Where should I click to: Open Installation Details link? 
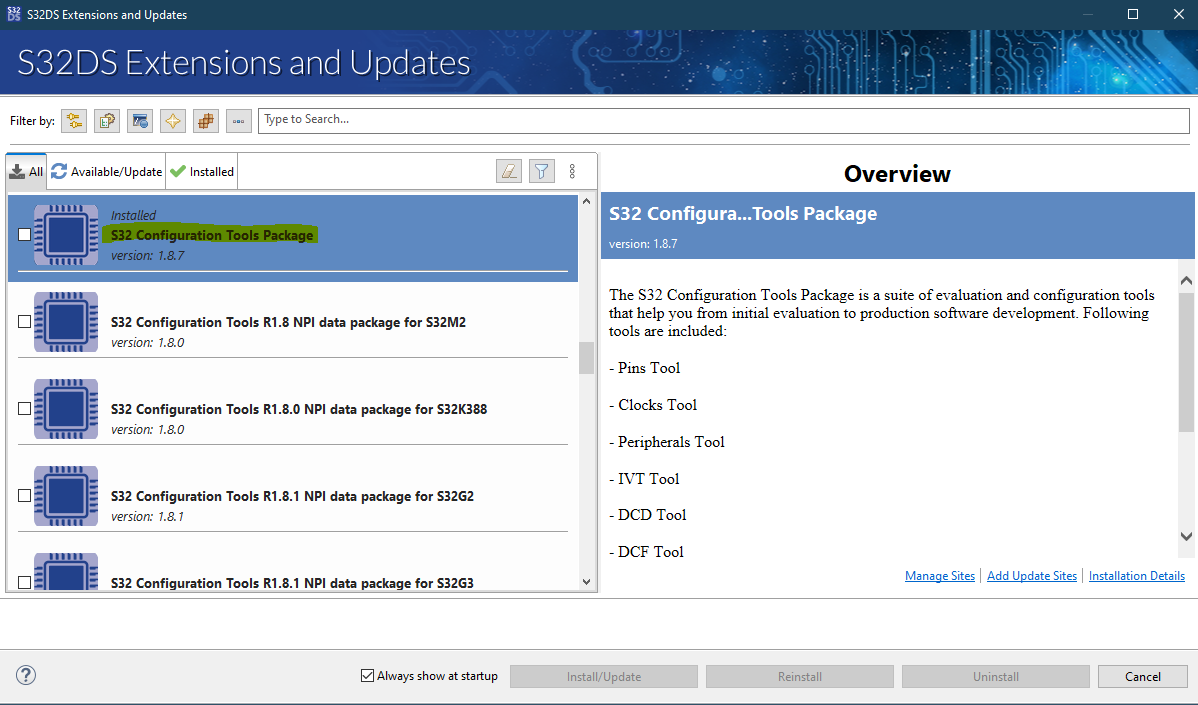[x=1136, y=575]
